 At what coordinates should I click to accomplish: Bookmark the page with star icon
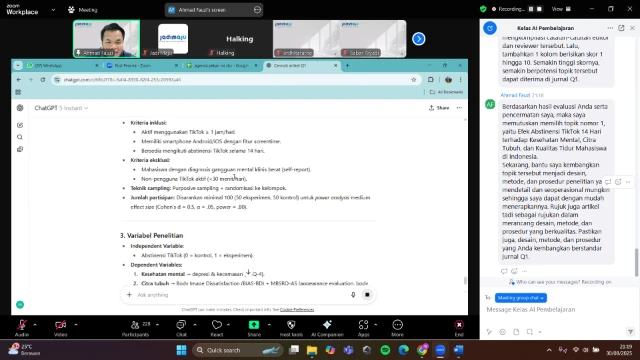pos(413,80)
